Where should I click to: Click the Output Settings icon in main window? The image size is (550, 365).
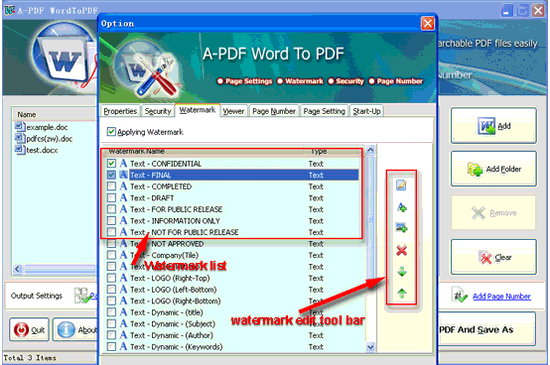[x=83, y=296]
